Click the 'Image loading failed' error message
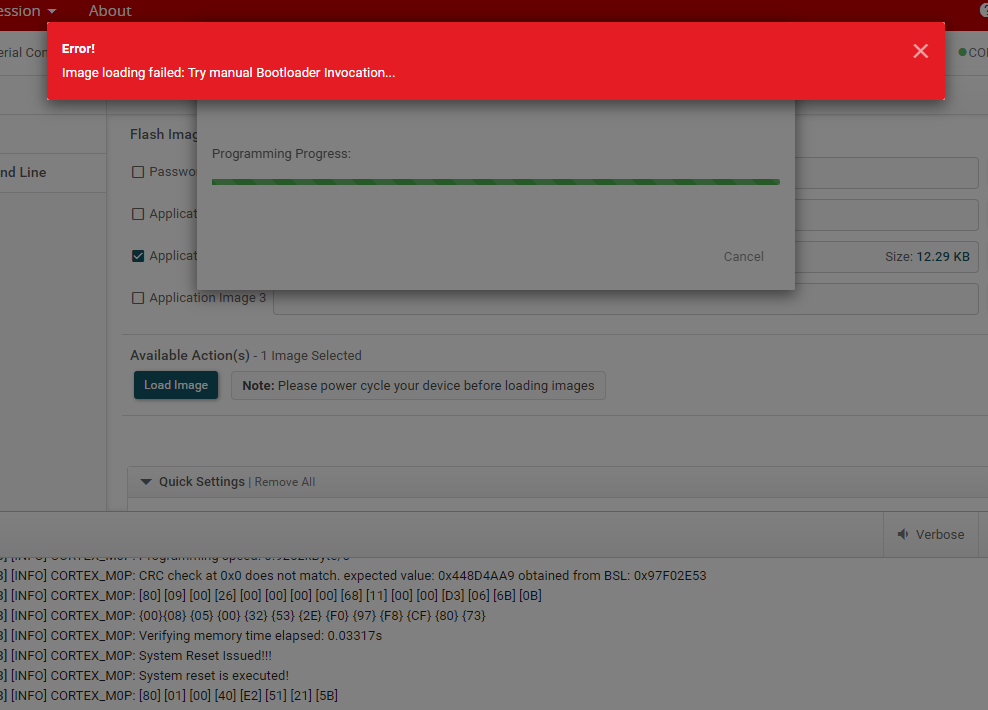Image resolution: width=988 pixels, height=710 pixels. click(229, 72)
